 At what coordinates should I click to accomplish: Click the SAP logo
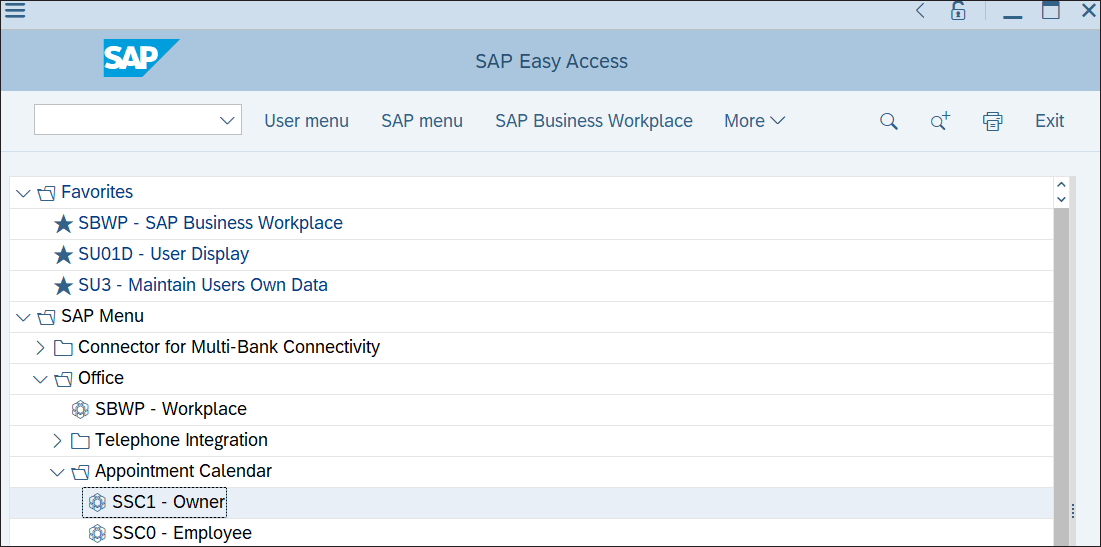pos(141,58)
